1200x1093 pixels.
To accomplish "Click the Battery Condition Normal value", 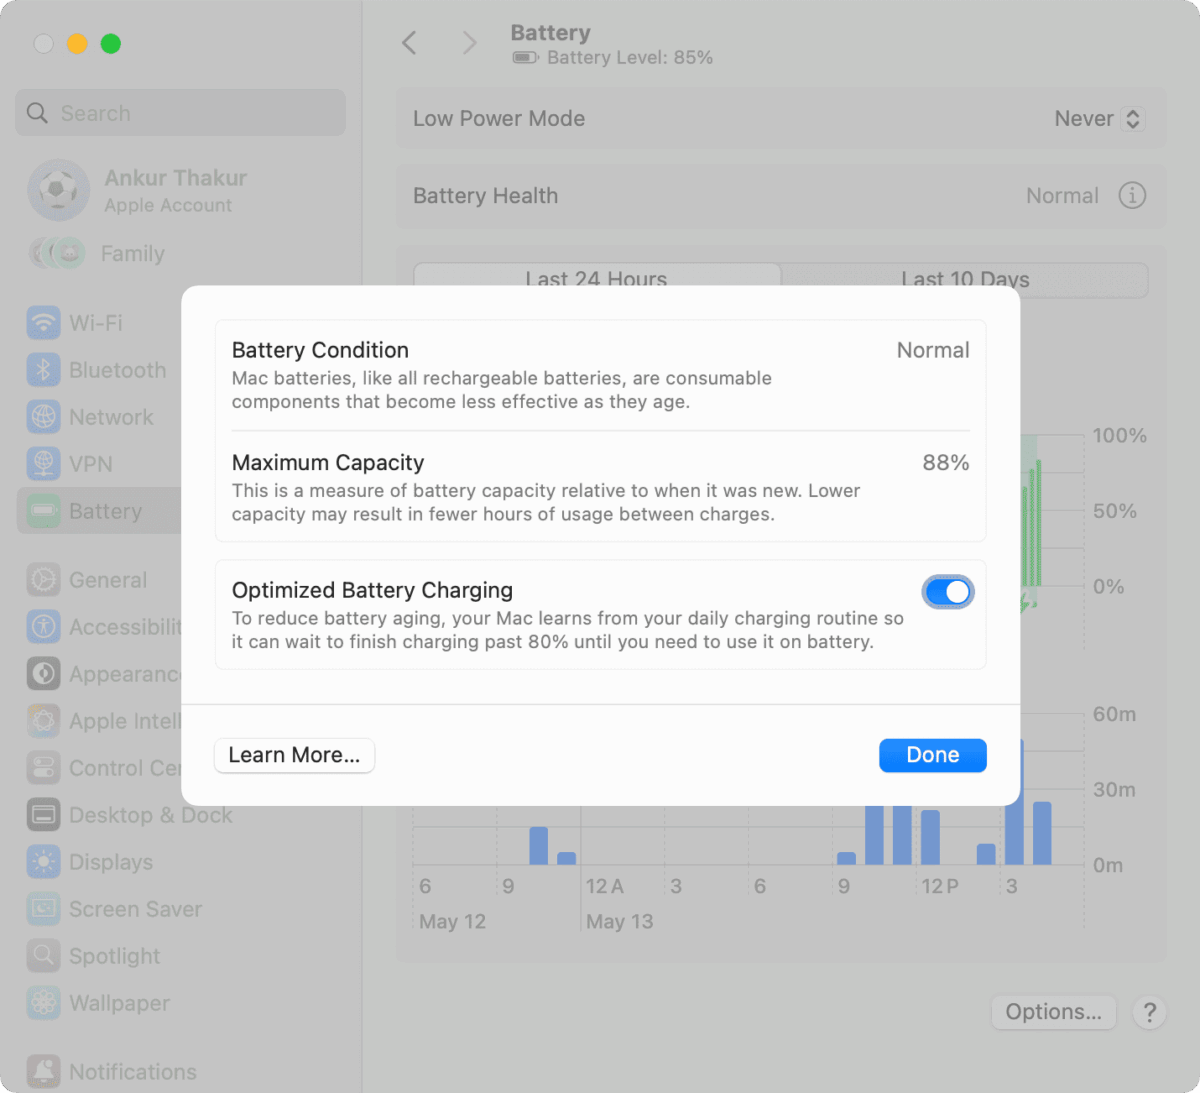I will (933, 350).
